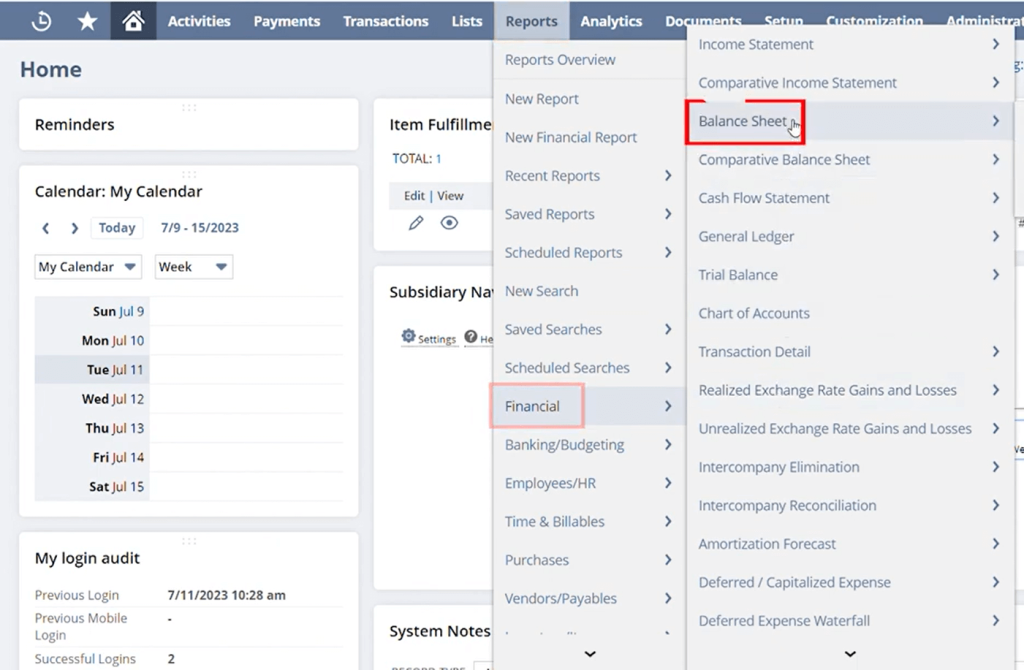Go to next calendar week arrow
The width and height of the screenshot is (1024, 670).
74,228
